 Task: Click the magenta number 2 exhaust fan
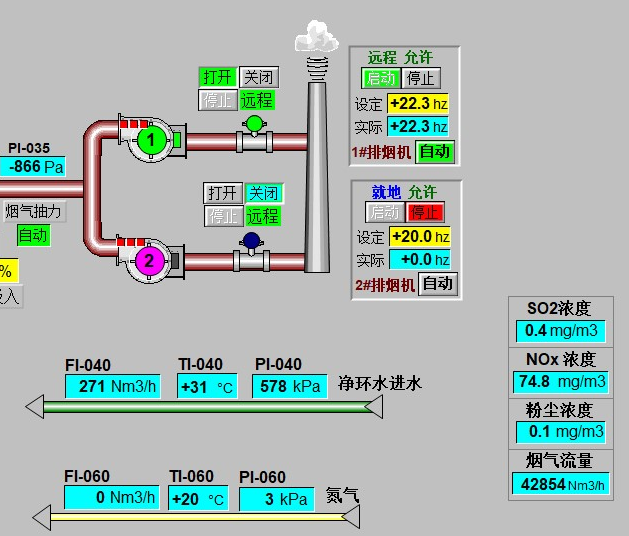[x=149, y=261]
